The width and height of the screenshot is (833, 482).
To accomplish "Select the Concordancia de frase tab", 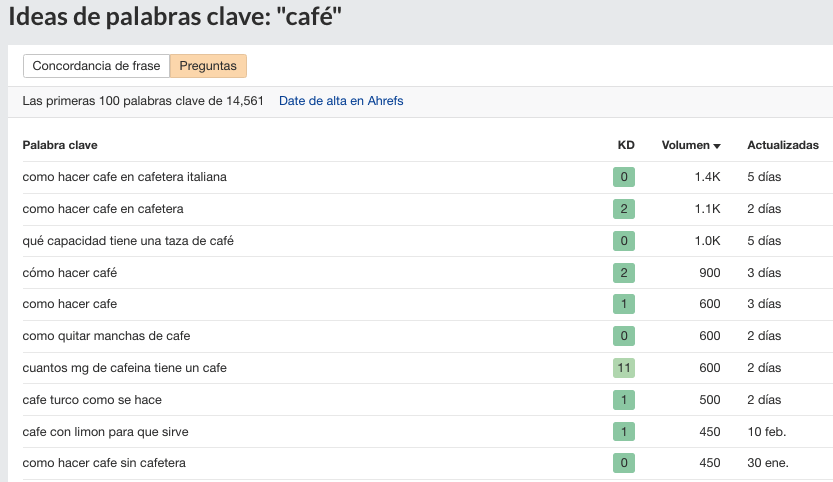I will [96, 66].
